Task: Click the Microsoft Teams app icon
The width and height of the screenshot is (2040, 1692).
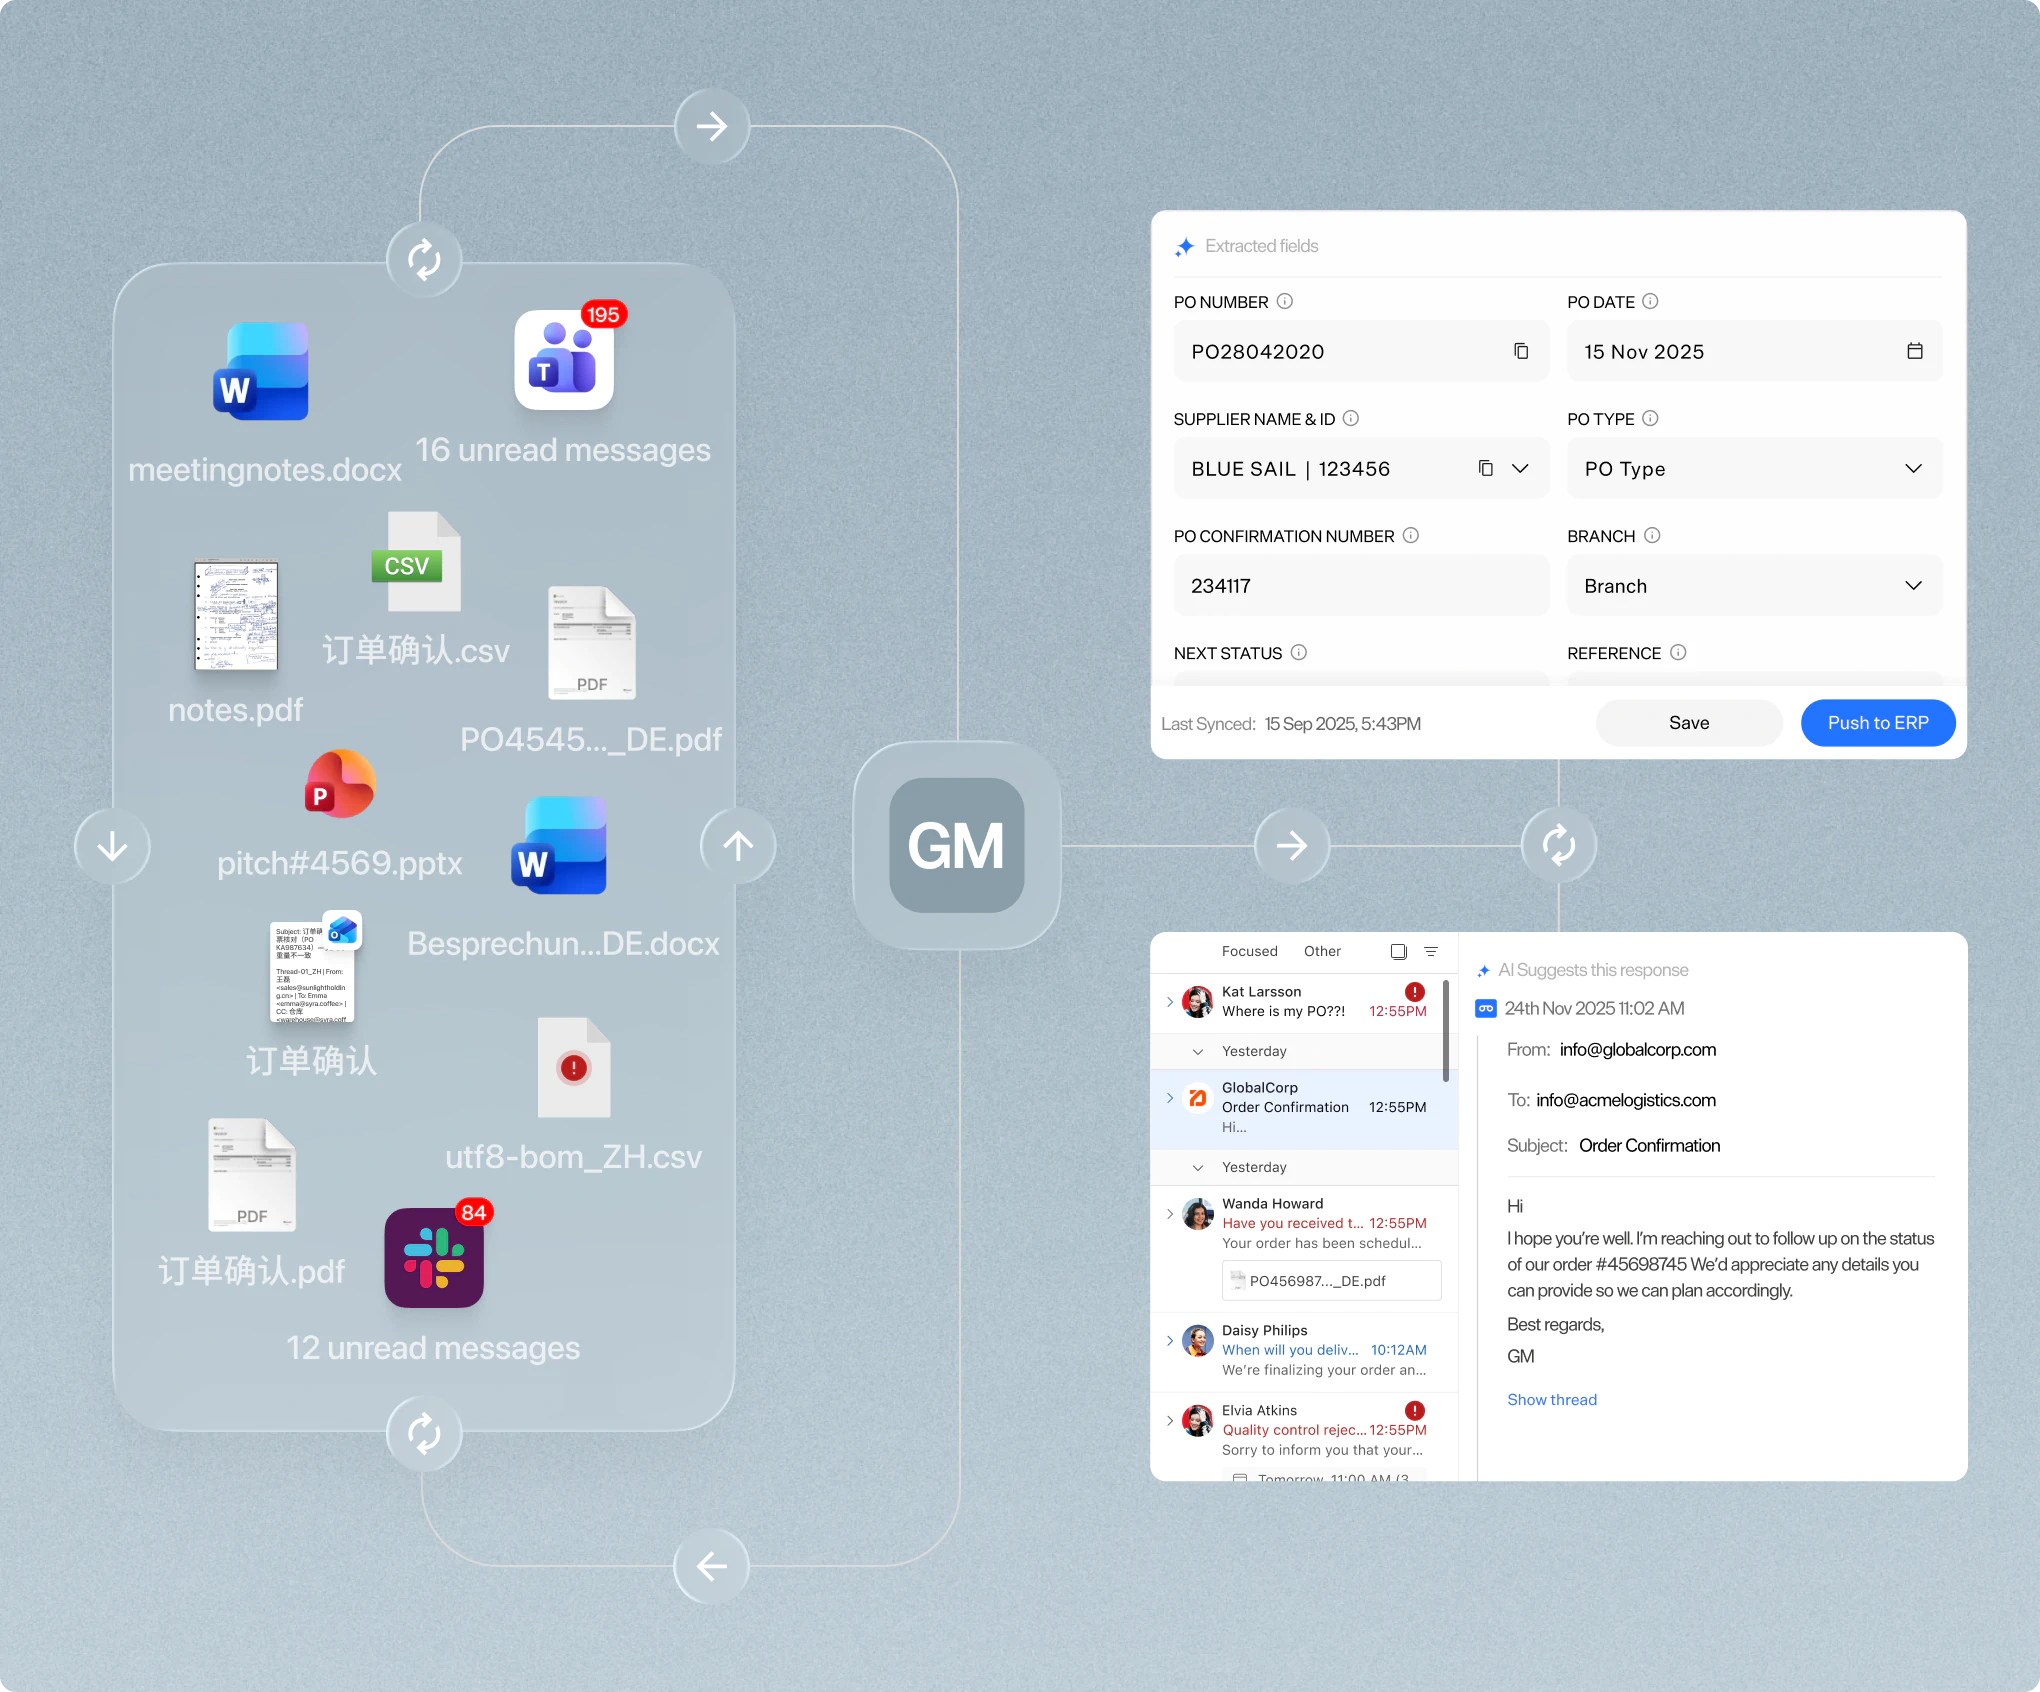Action: coord(564,361)
